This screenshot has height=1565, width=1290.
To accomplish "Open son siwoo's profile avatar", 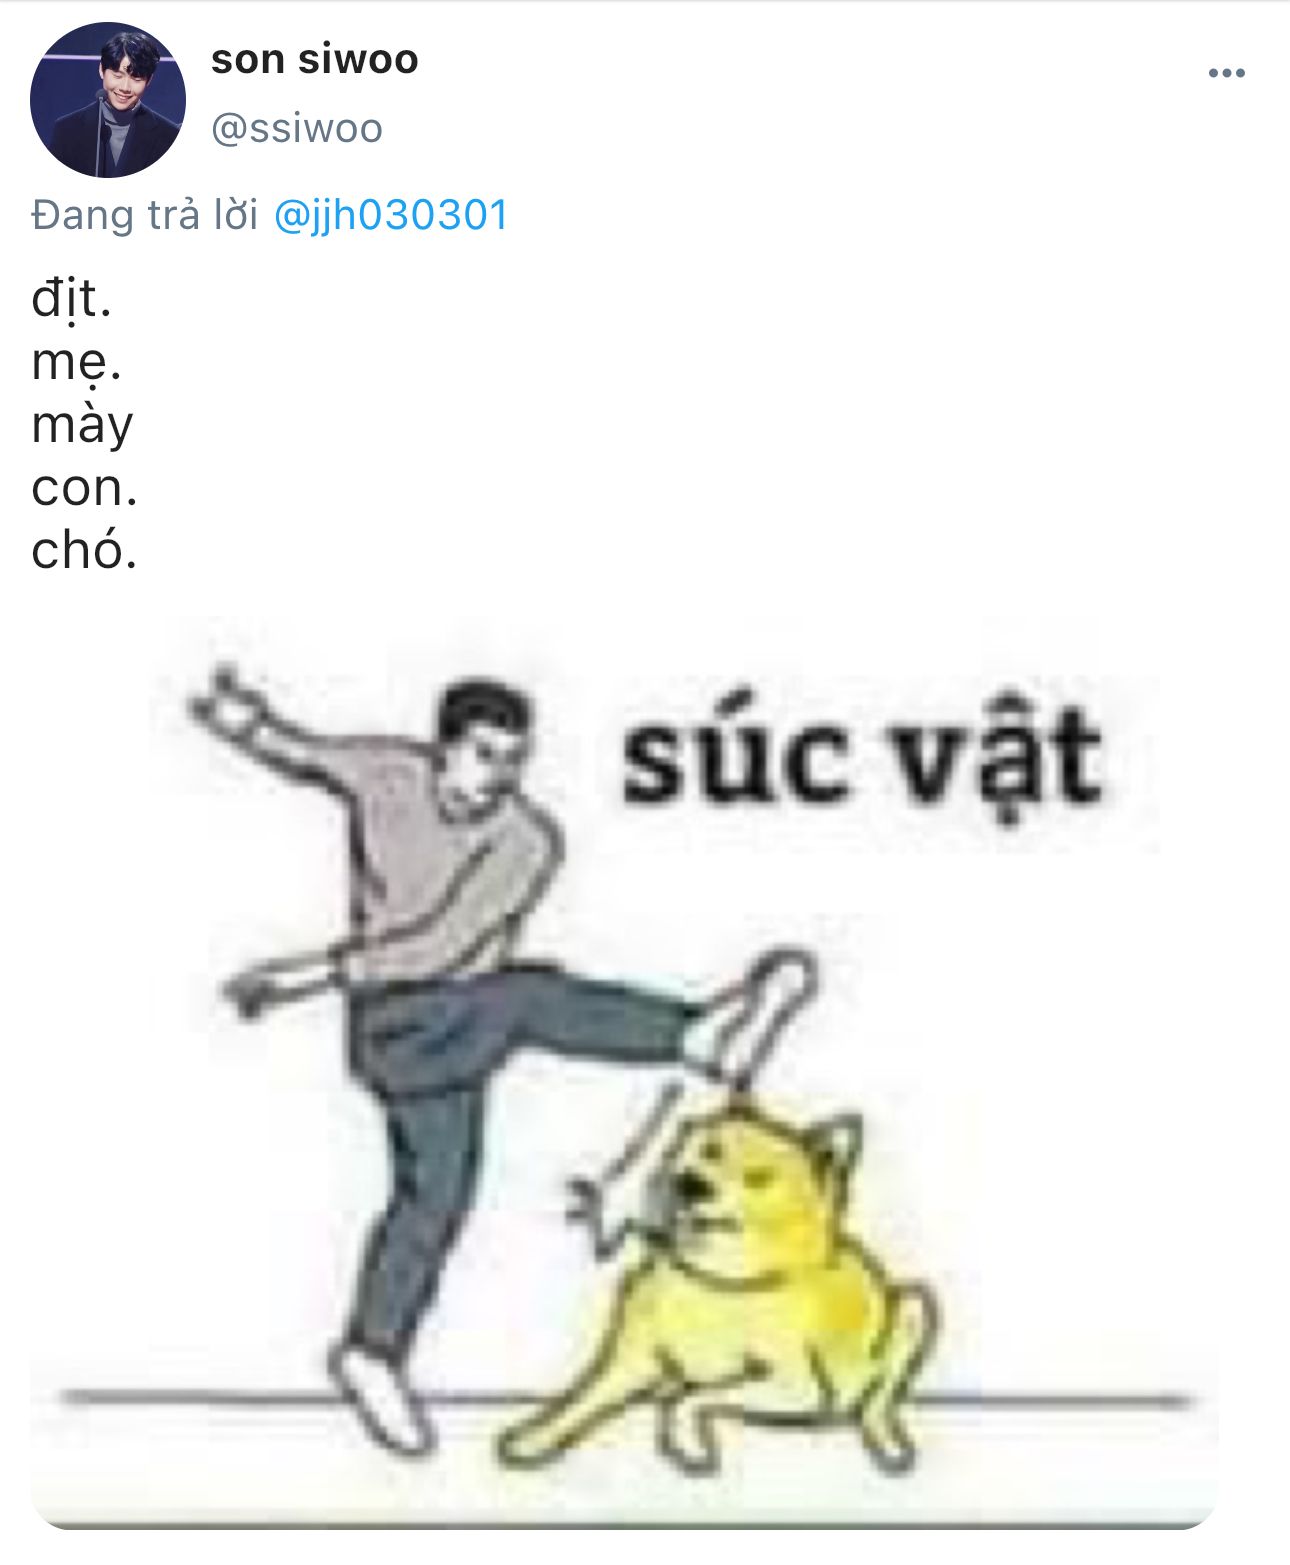I will click(108, 100).
